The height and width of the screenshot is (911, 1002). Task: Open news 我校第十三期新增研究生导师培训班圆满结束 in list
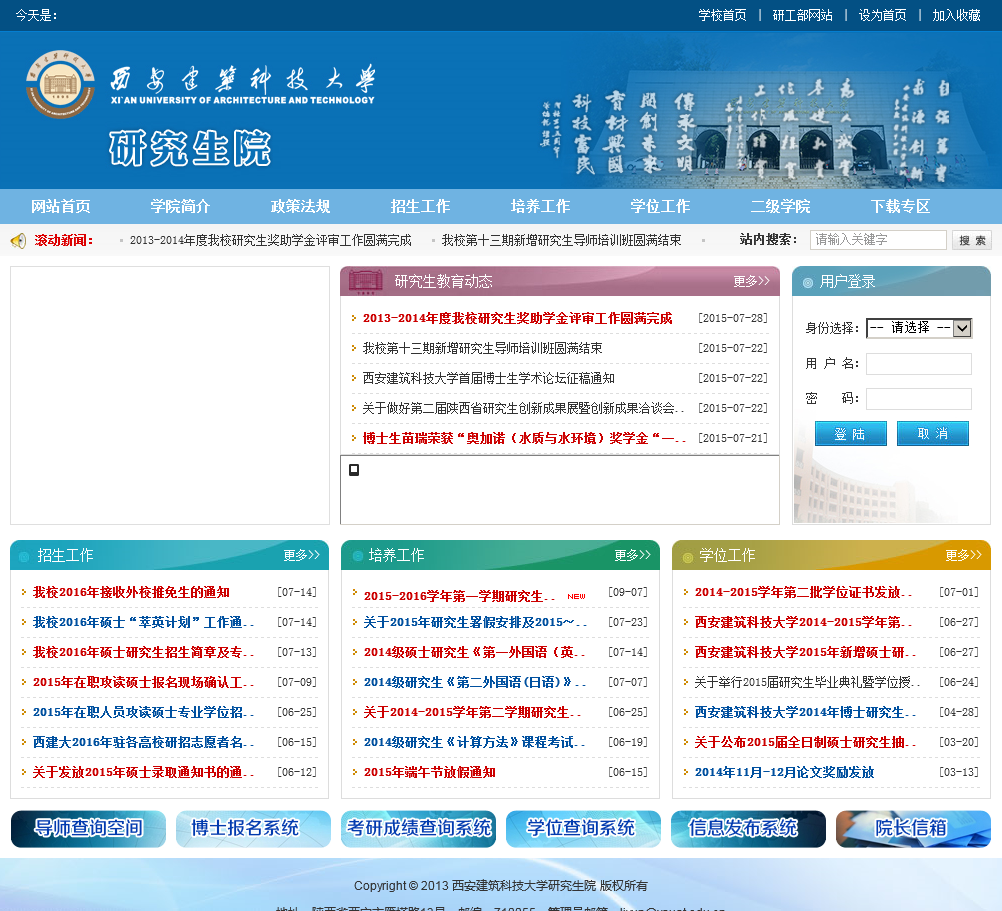point(482,348)
